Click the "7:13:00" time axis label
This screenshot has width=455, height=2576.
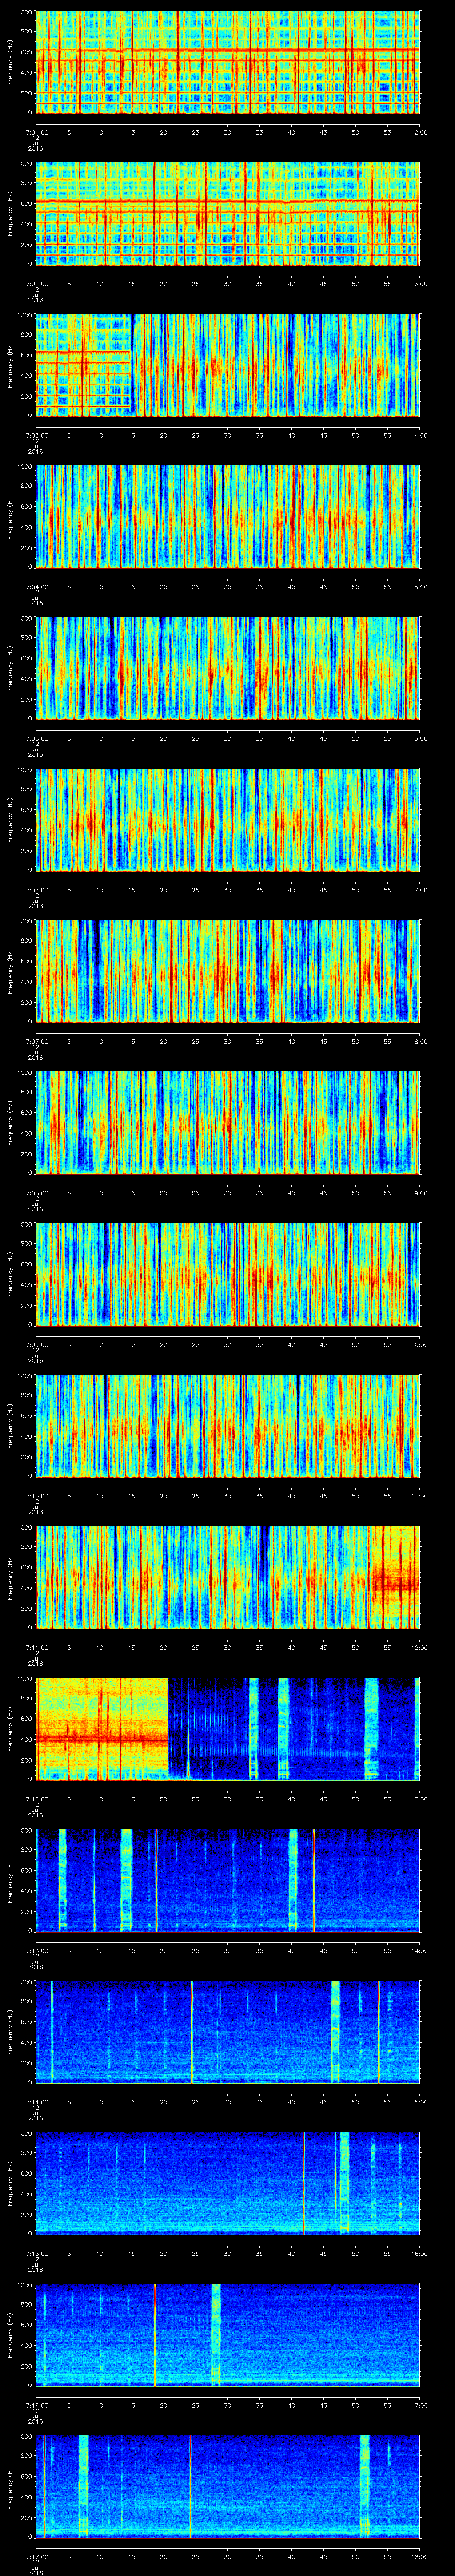[36, 1950]
